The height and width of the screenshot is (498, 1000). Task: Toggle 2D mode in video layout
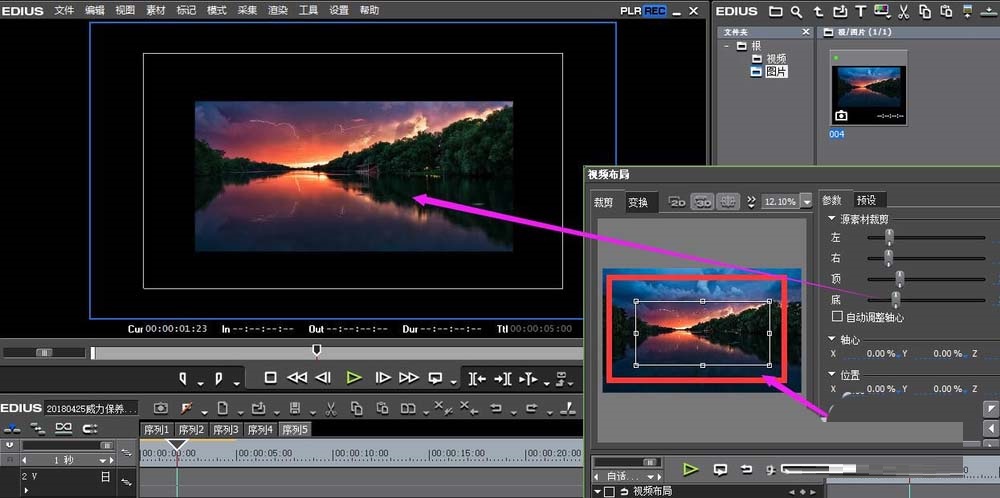[x=677, y=202]
